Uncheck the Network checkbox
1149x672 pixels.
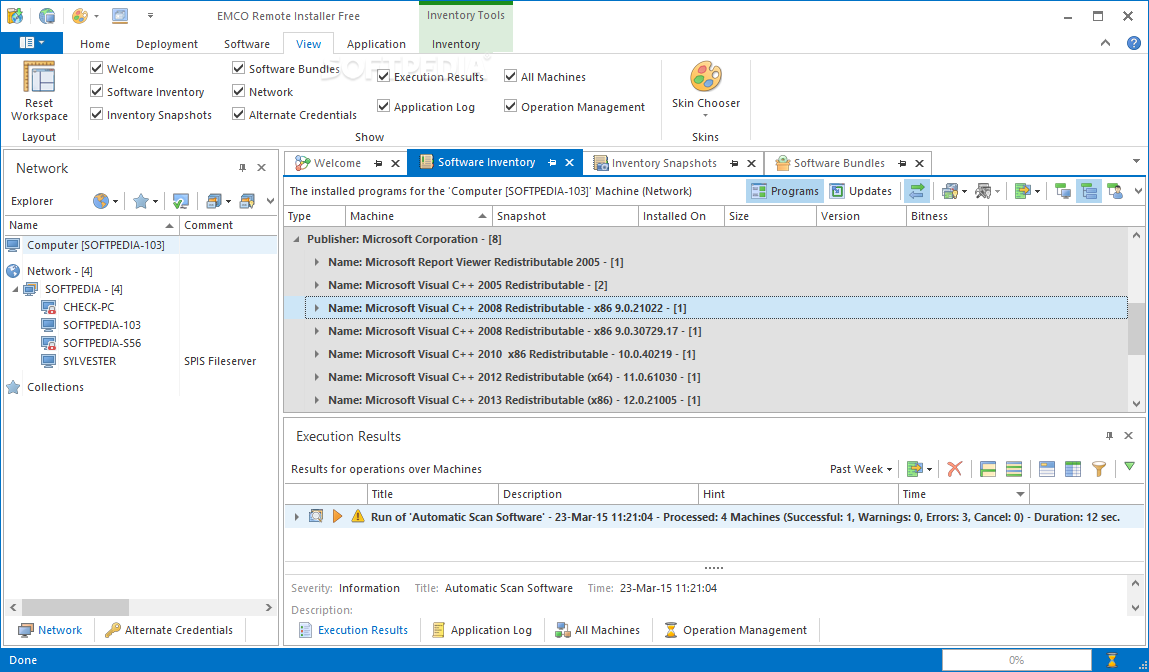click(x=238, y=92)
